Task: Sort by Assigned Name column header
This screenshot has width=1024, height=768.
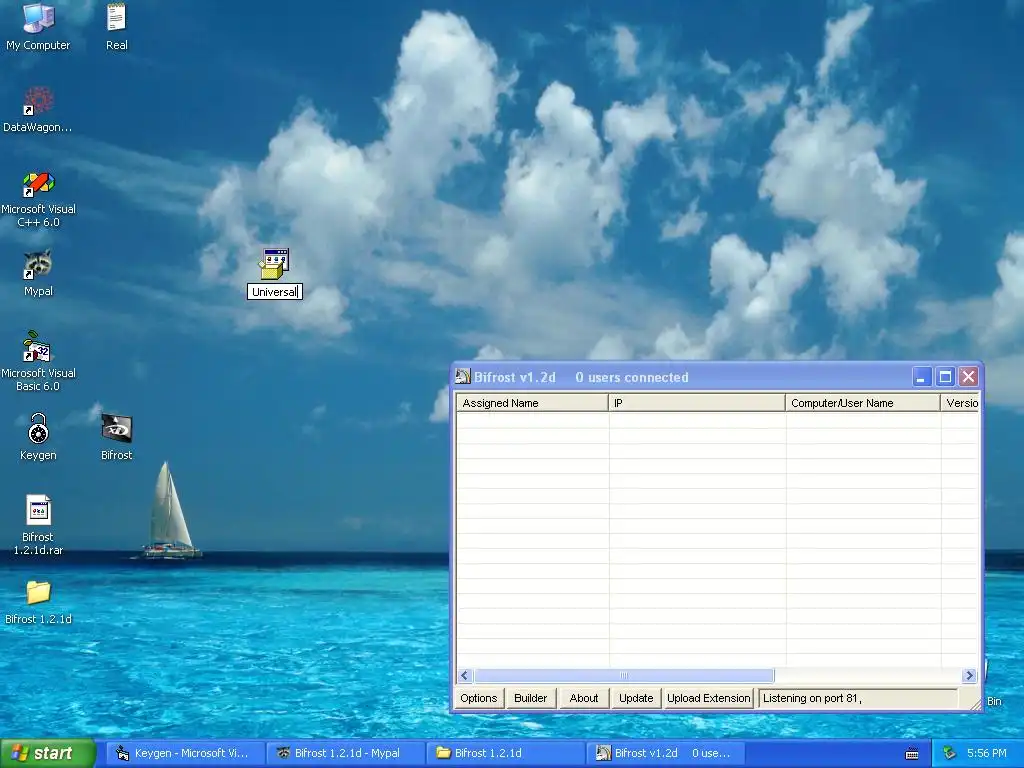Action: point(532,403)
